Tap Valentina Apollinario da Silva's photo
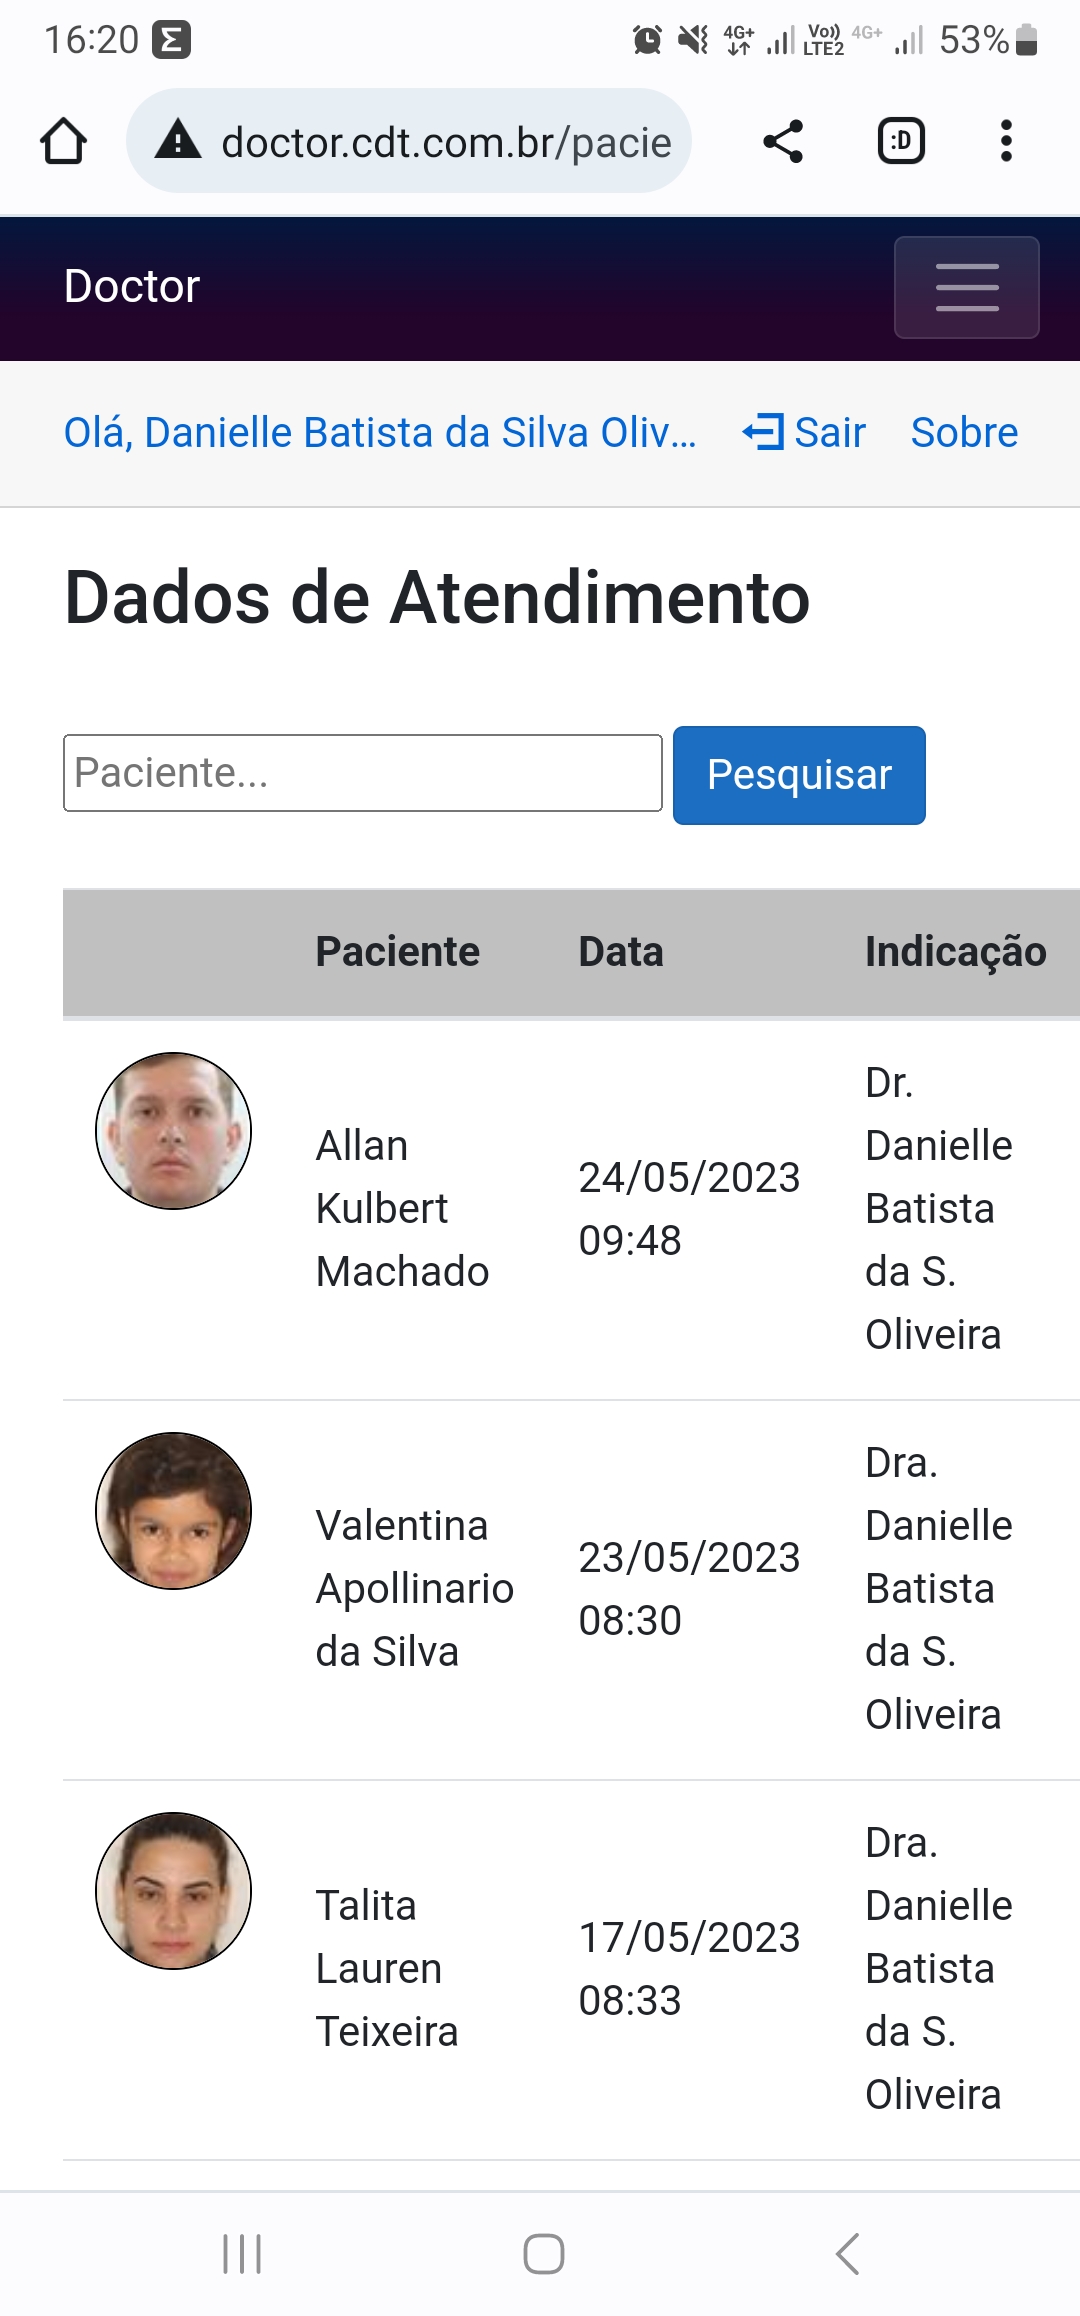The width and height of the screenshot is (1080, 2316). point(173,1511)
